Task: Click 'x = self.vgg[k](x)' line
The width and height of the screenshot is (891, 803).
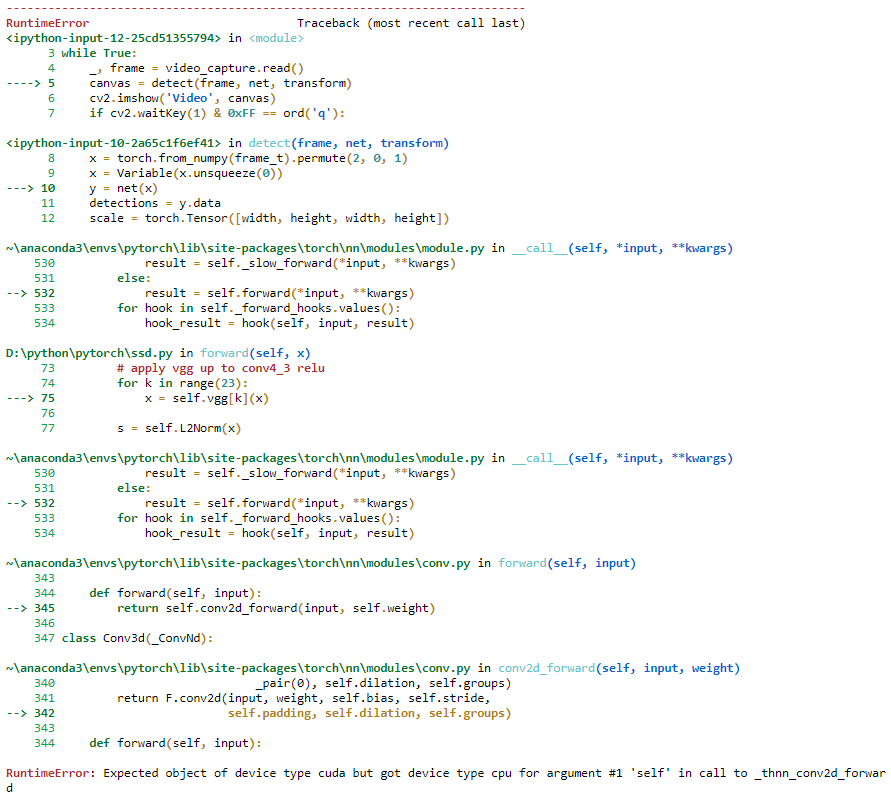Action: click(x=207, y=398)
